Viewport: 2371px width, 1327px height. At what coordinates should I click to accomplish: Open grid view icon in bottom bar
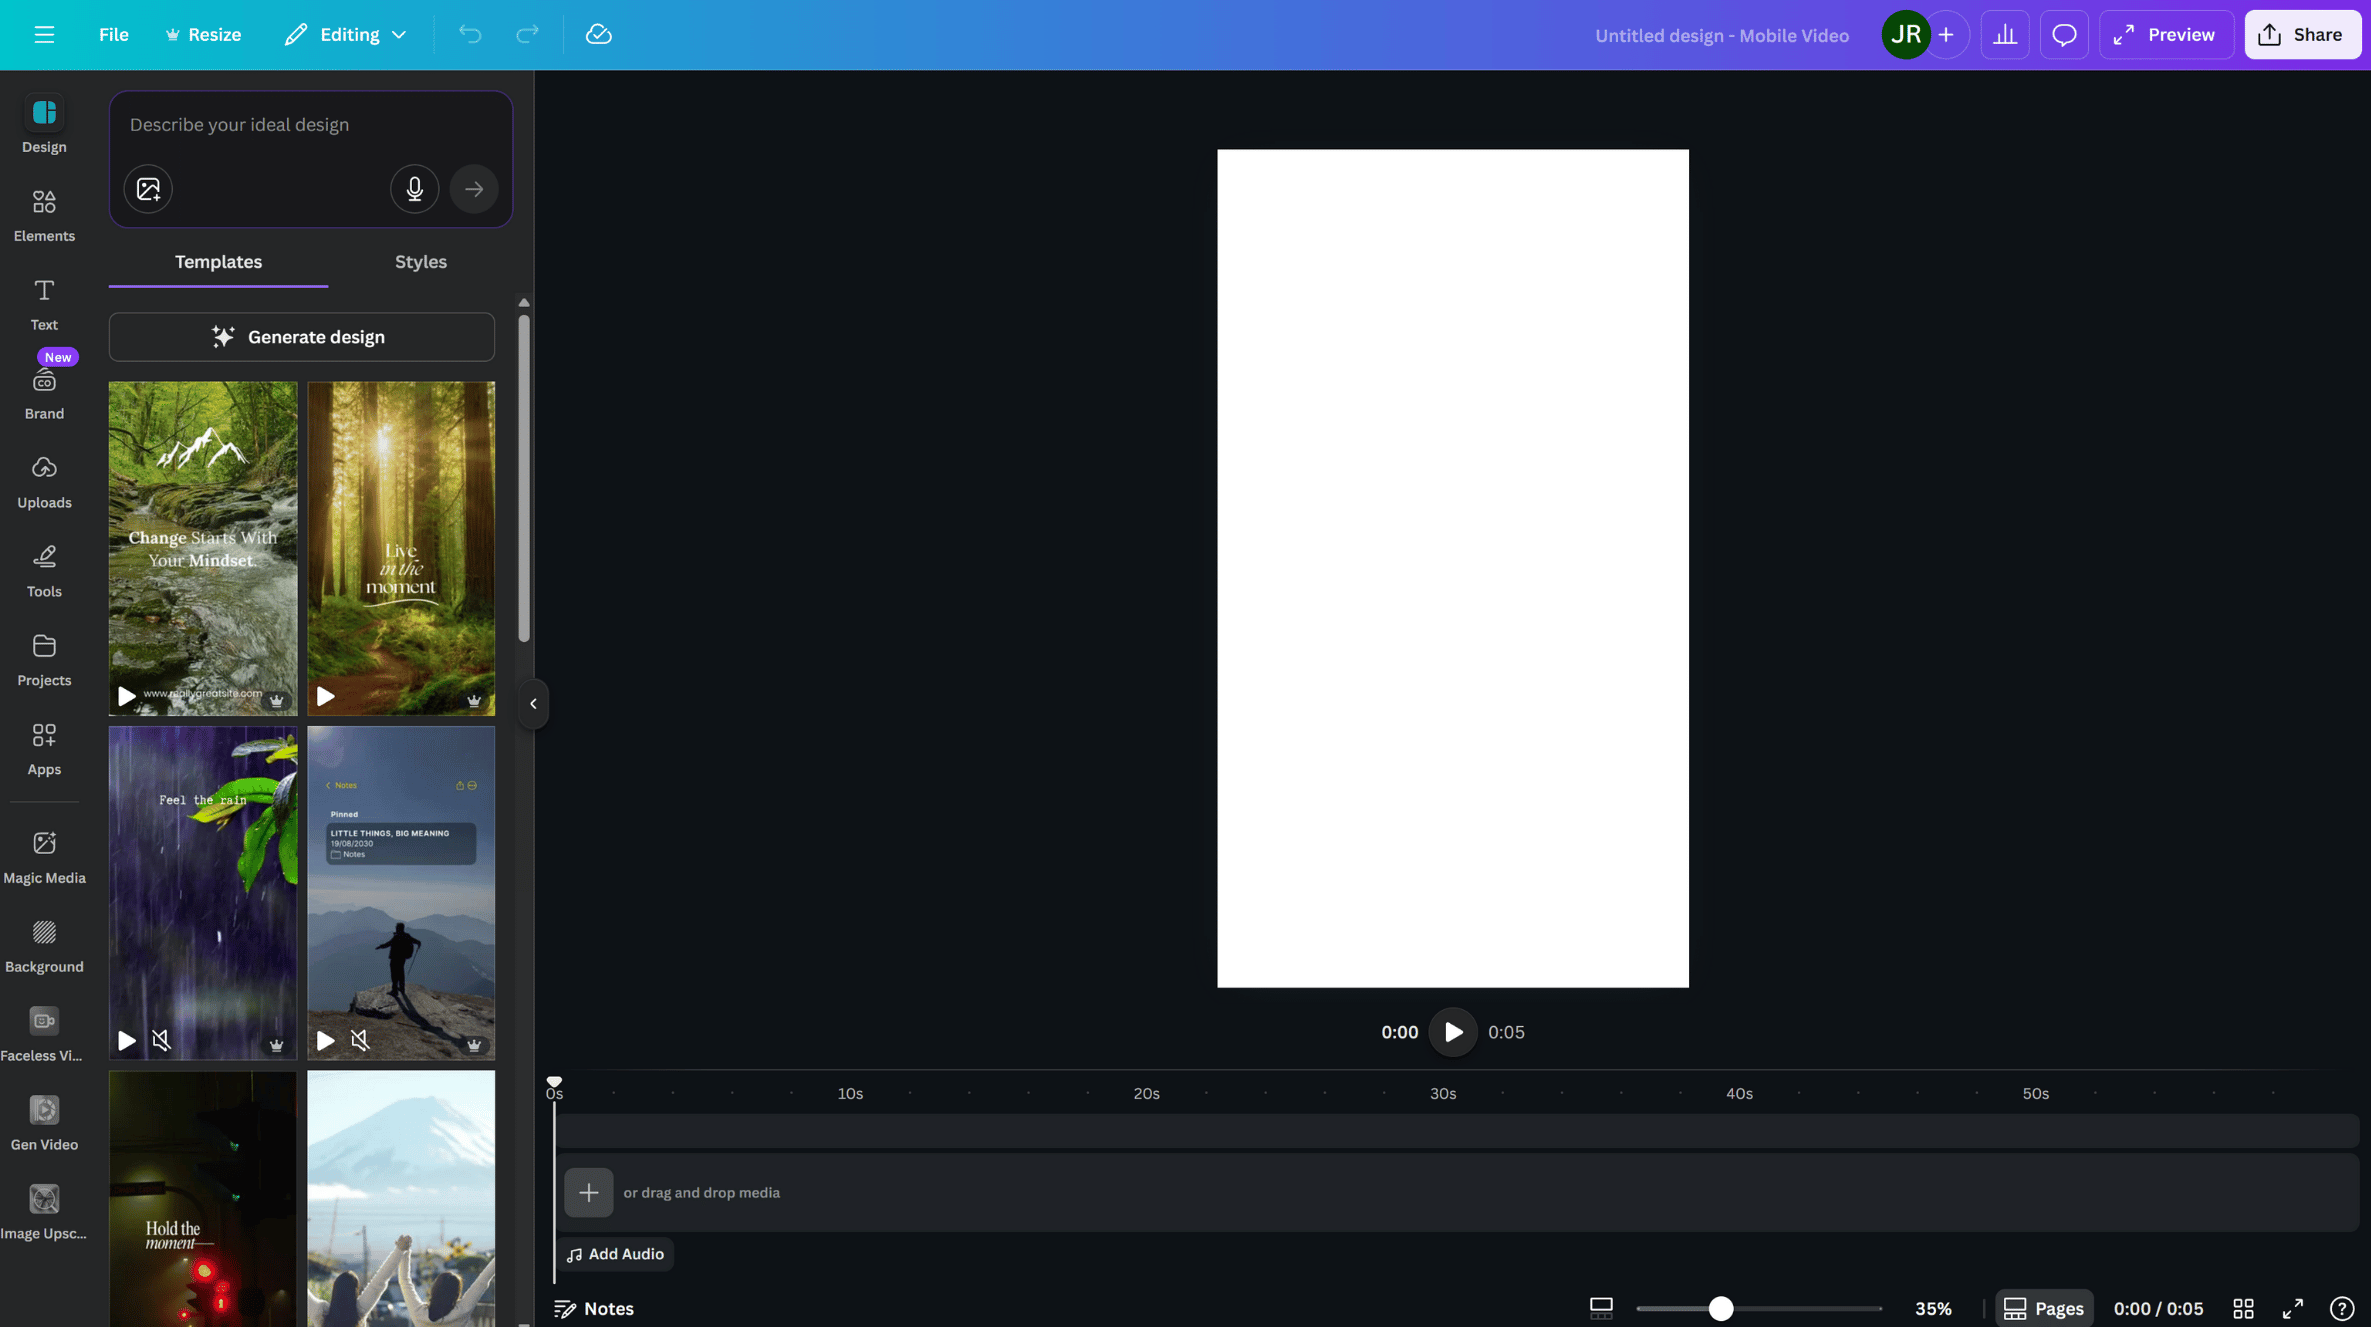pyautogui.click(x=2243, y=1308)
